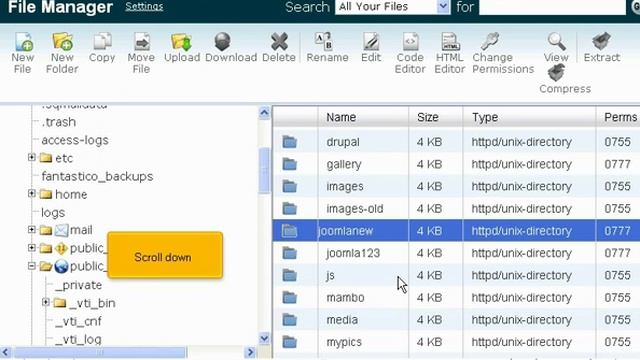Viewport: 640px width, 360px height.
Task: Expand the mail tree node
Action: coord(32,230)
